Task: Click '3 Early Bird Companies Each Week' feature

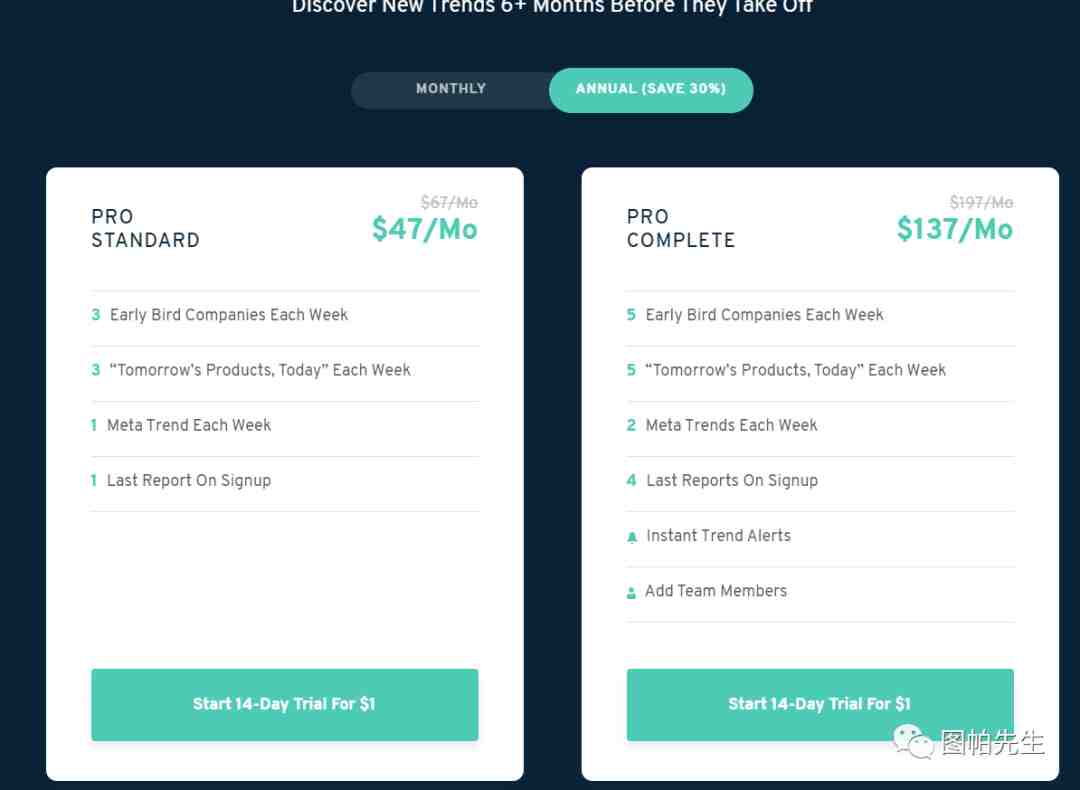Action: coord(220,315)
